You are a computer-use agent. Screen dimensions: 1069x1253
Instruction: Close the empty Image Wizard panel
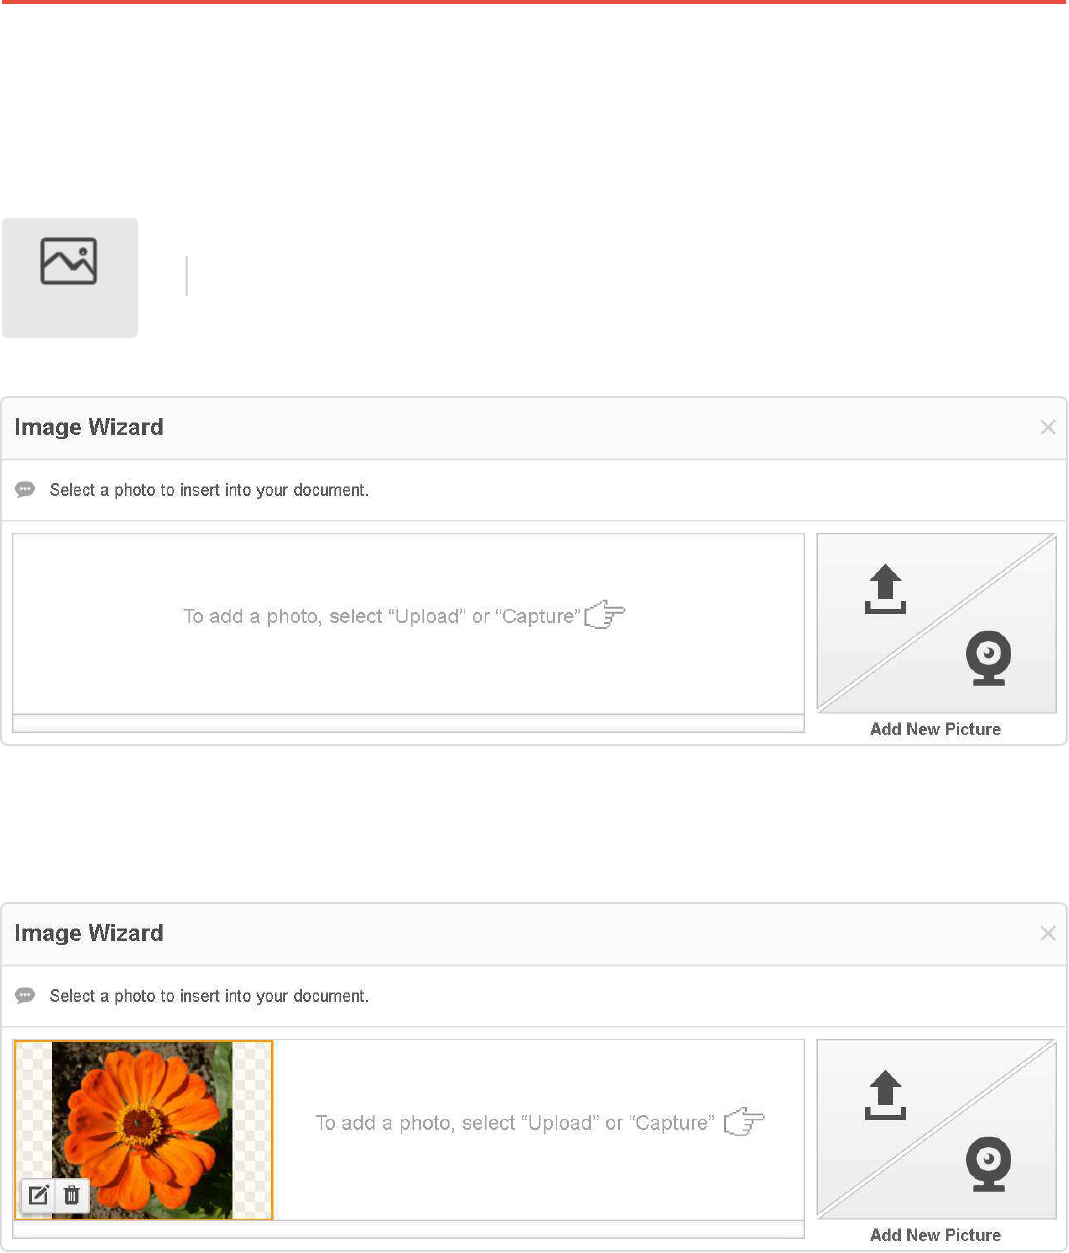1047,427
